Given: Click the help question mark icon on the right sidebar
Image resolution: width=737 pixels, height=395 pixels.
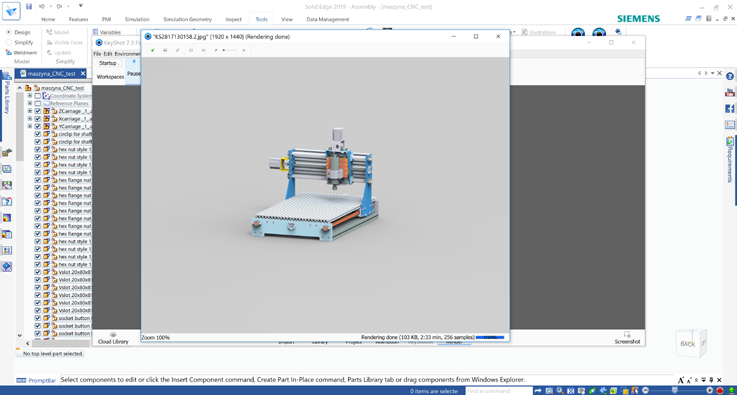Looking at the screenshot, I should [729, 76].
